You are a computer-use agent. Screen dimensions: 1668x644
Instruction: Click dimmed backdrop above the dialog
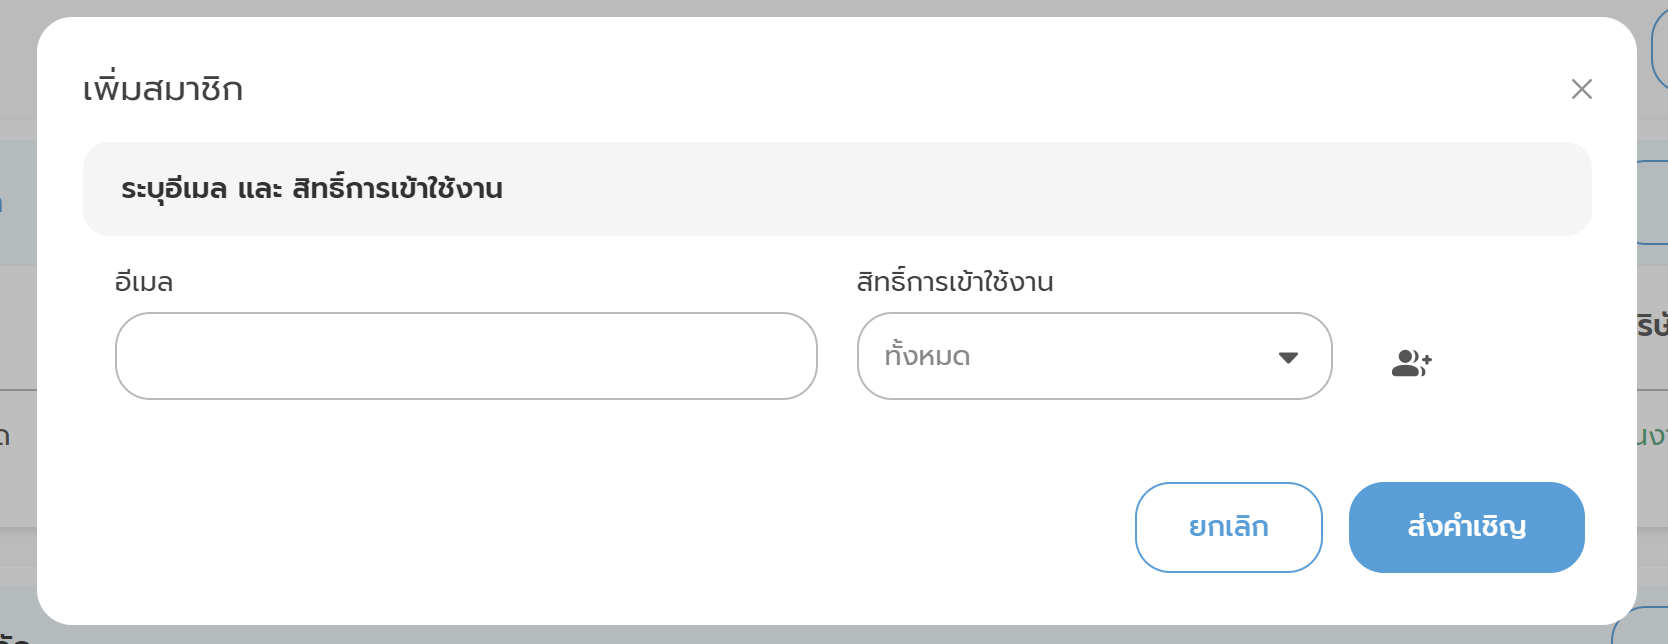coord(800,8)
